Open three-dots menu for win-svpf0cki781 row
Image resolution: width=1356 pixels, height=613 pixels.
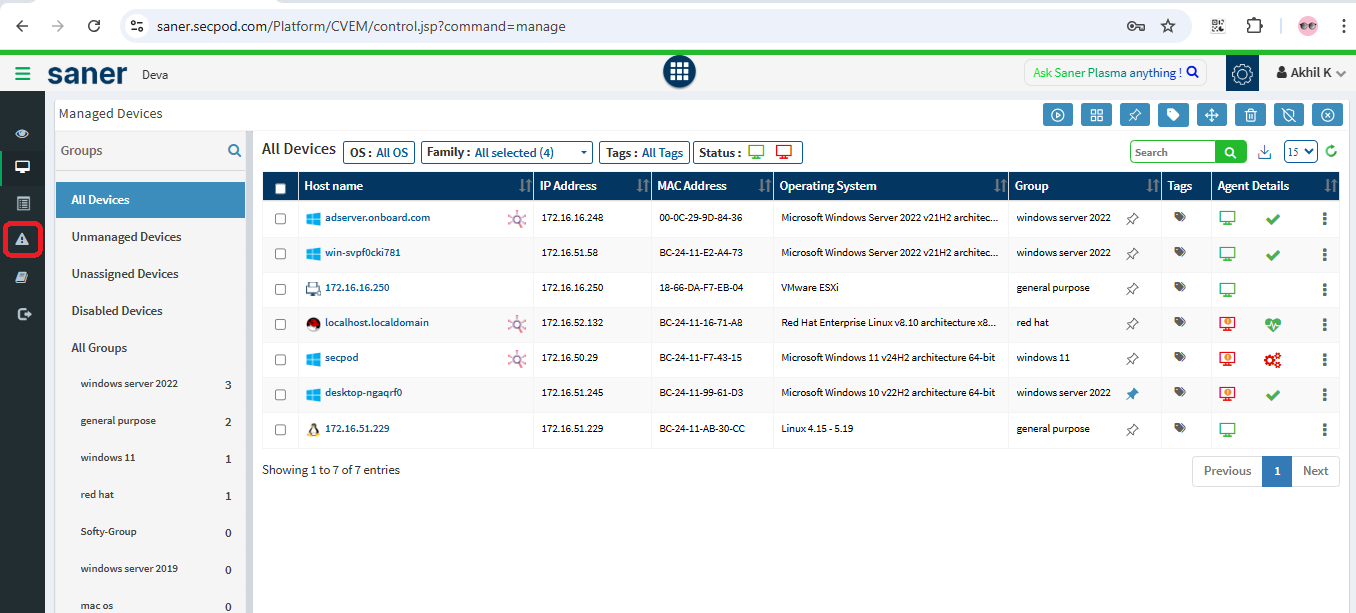(x=1324, y=254)
